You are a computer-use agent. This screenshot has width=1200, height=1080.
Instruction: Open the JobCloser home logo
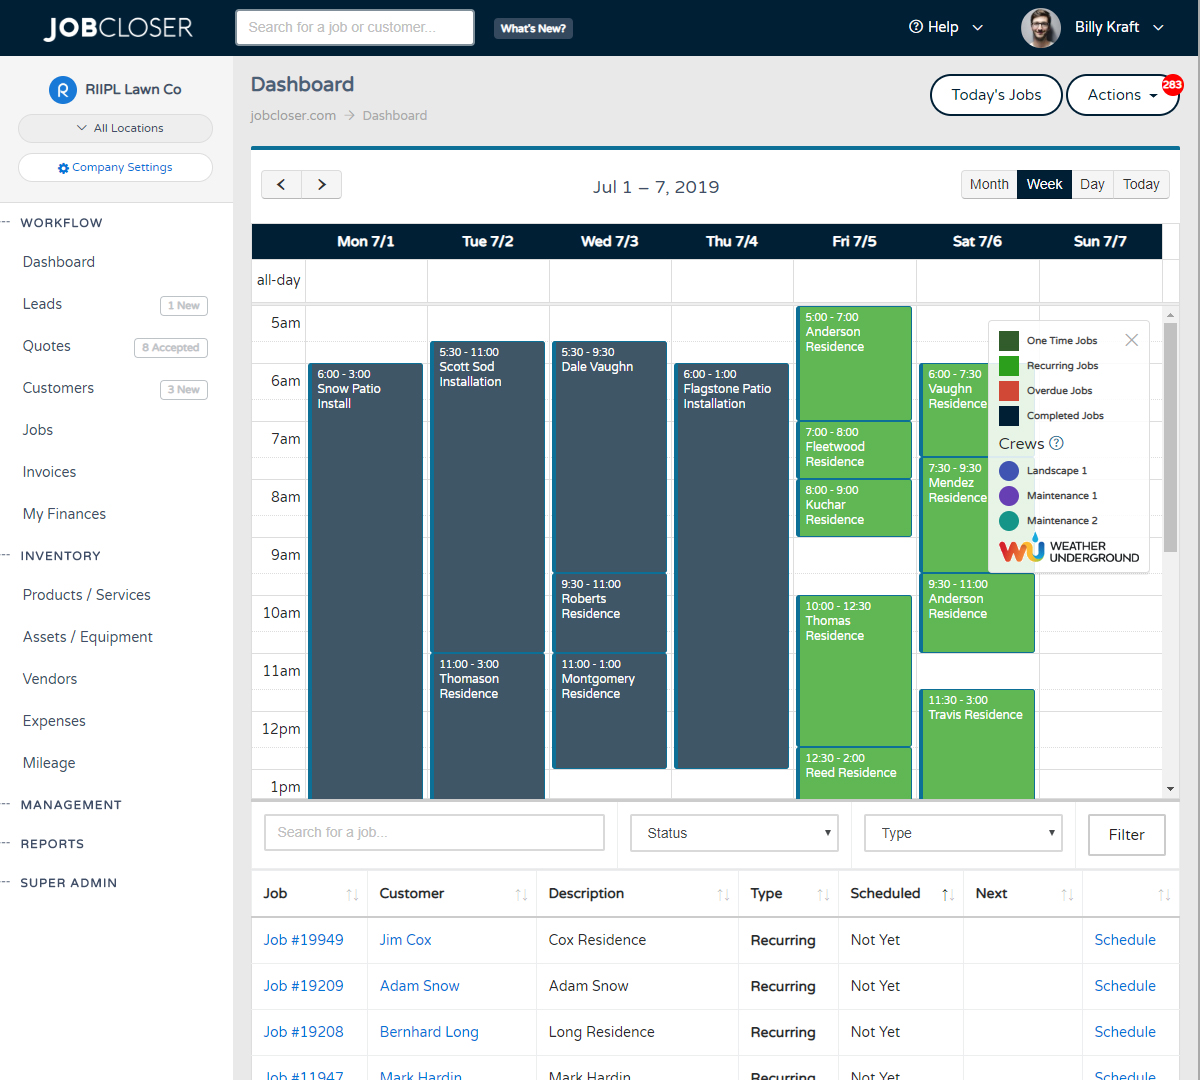point(118,27)
